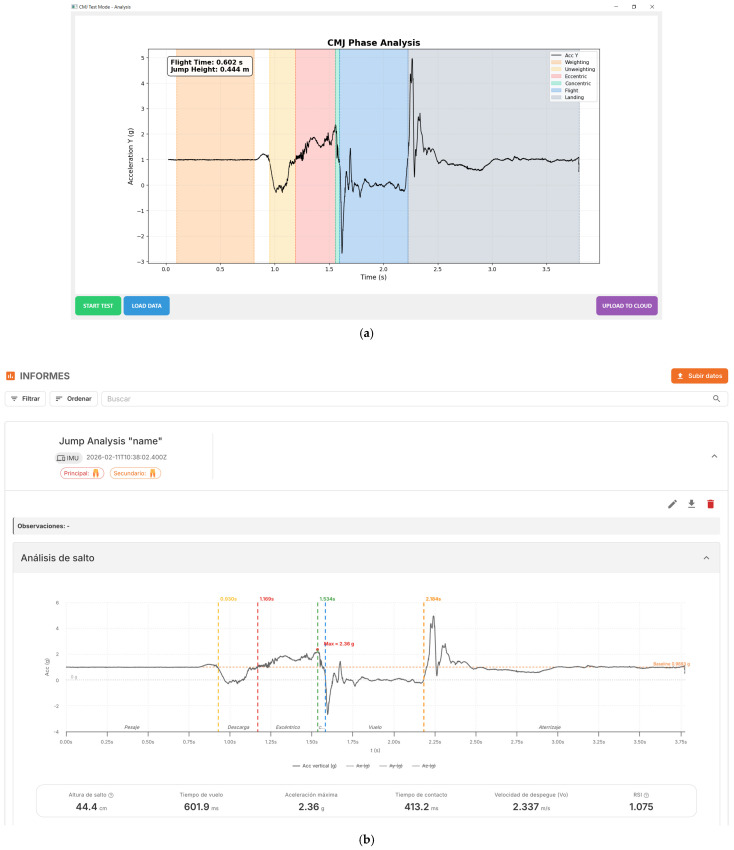Toggle the last struck-through legend series
734x850 pixels.
pyautogui.click(x=424, y=766)
